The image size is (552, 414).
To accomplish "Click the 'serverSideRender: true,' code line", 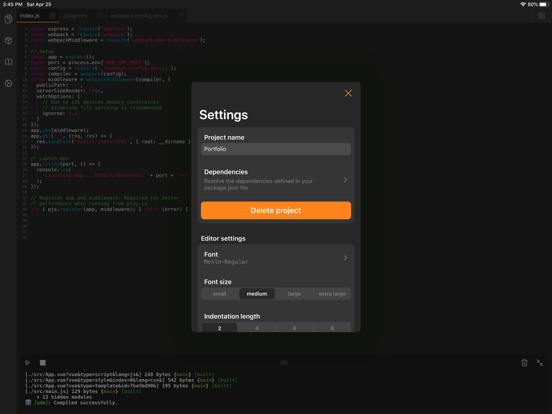I will point(70,90).
